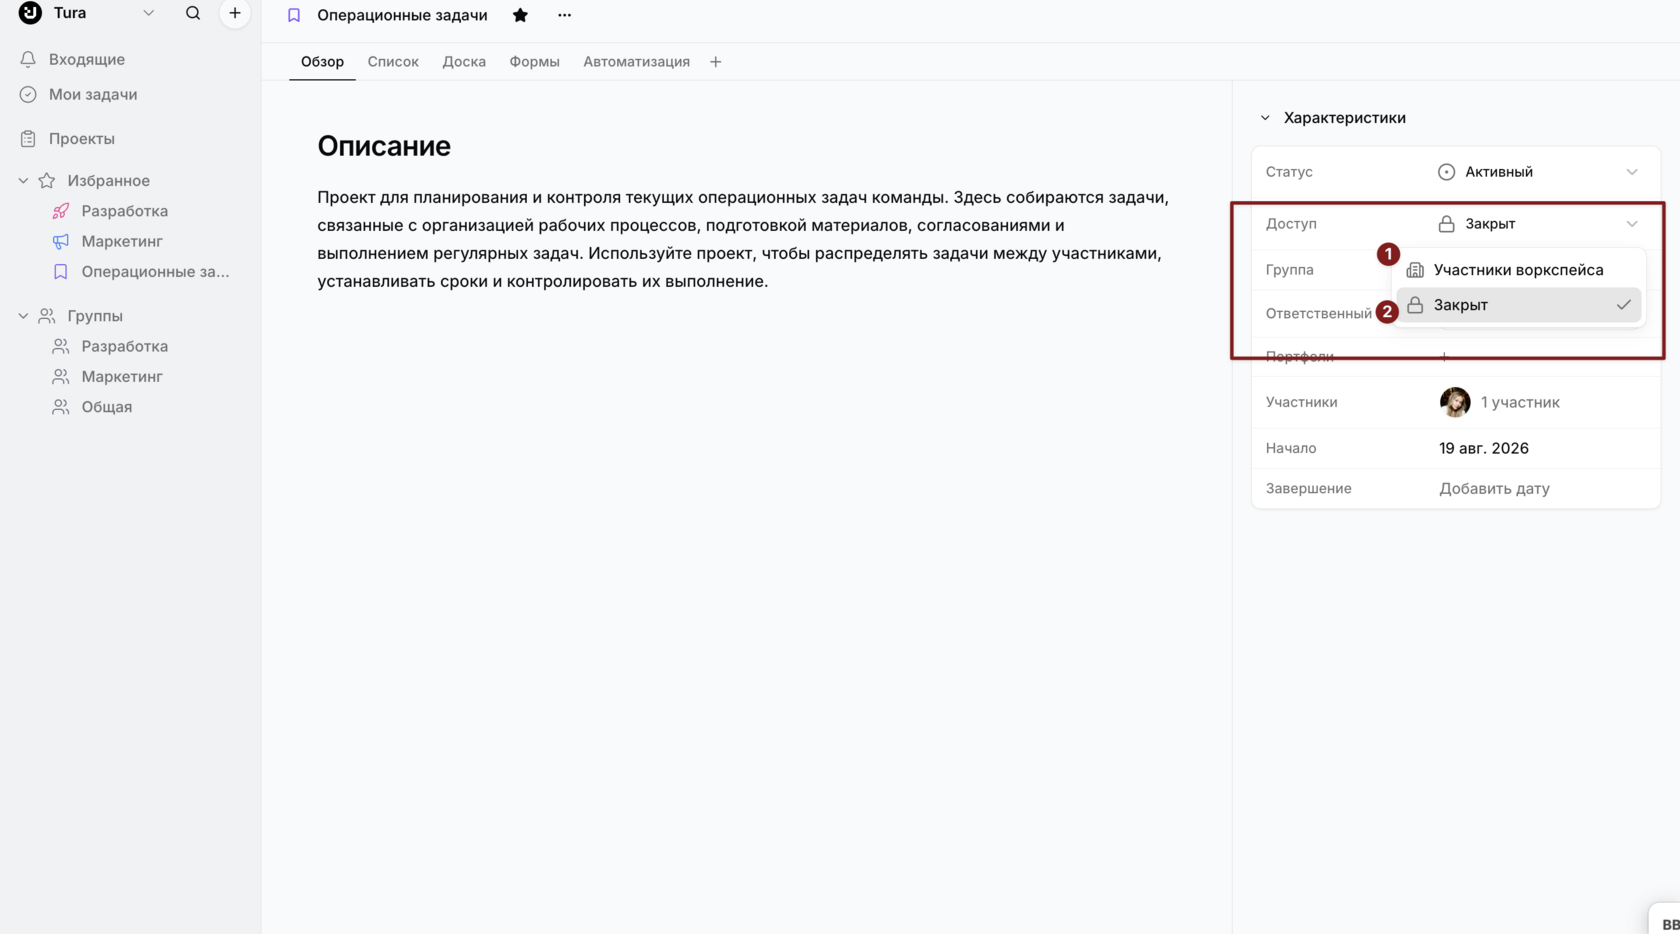Image resolution: width=1680 pixels, height=934 pixels.
Task: Open the Доступ dropdown showing Закрыт
Action: point(1538,224)
